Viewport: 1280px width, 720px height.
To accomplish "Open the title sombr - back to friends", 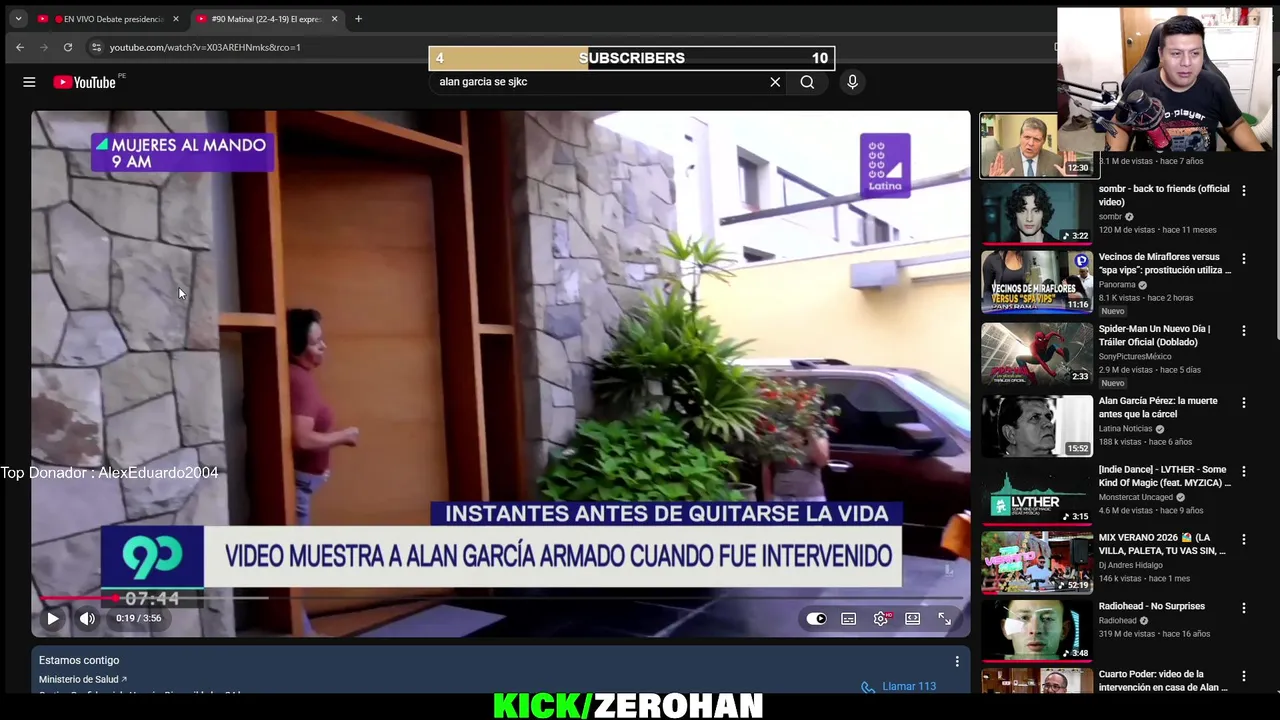I will click(1164, 195).
